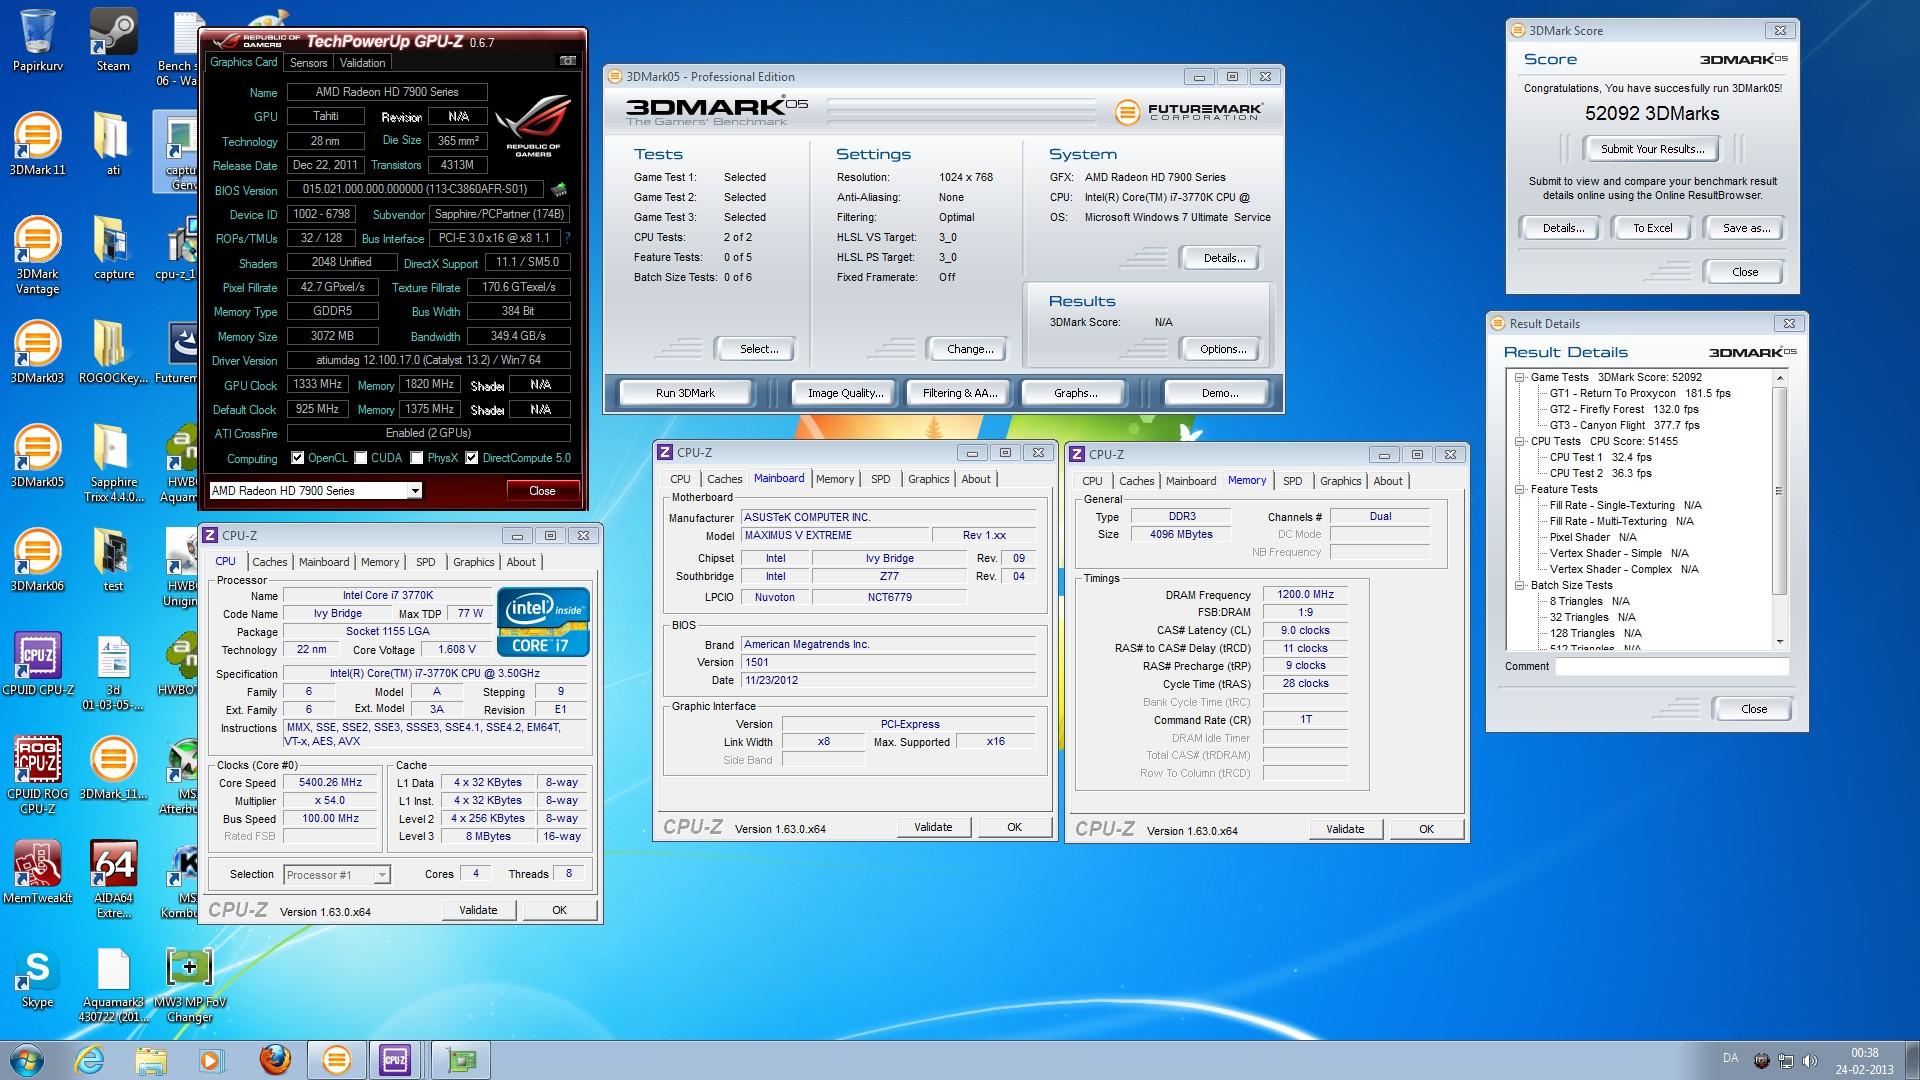Switch to GPU-Z Sensors tab
The width and height of the screenshot is (1920, 1080).
pos(308,63)
